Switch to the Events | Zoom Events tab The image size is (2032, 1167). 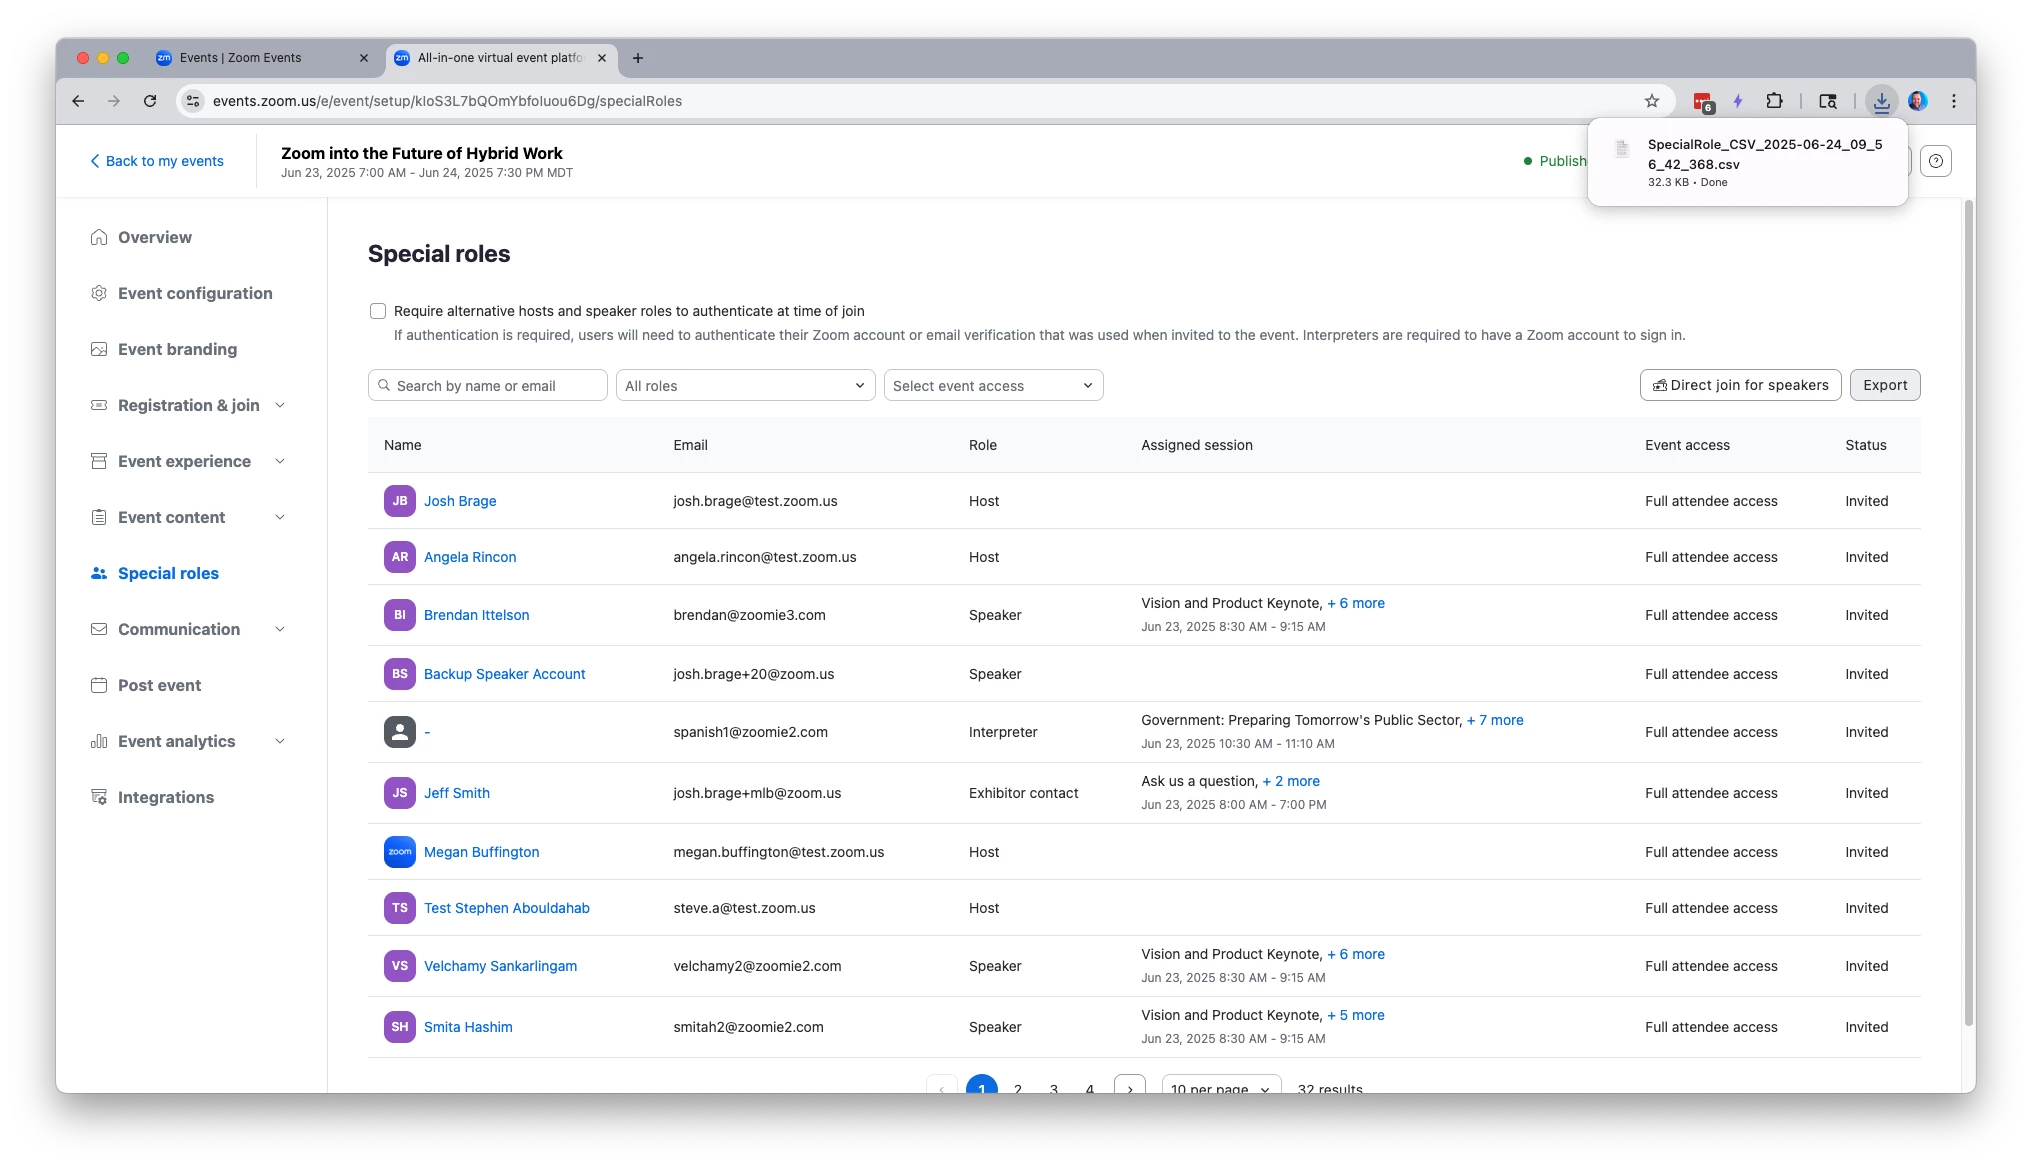(240, 58)
